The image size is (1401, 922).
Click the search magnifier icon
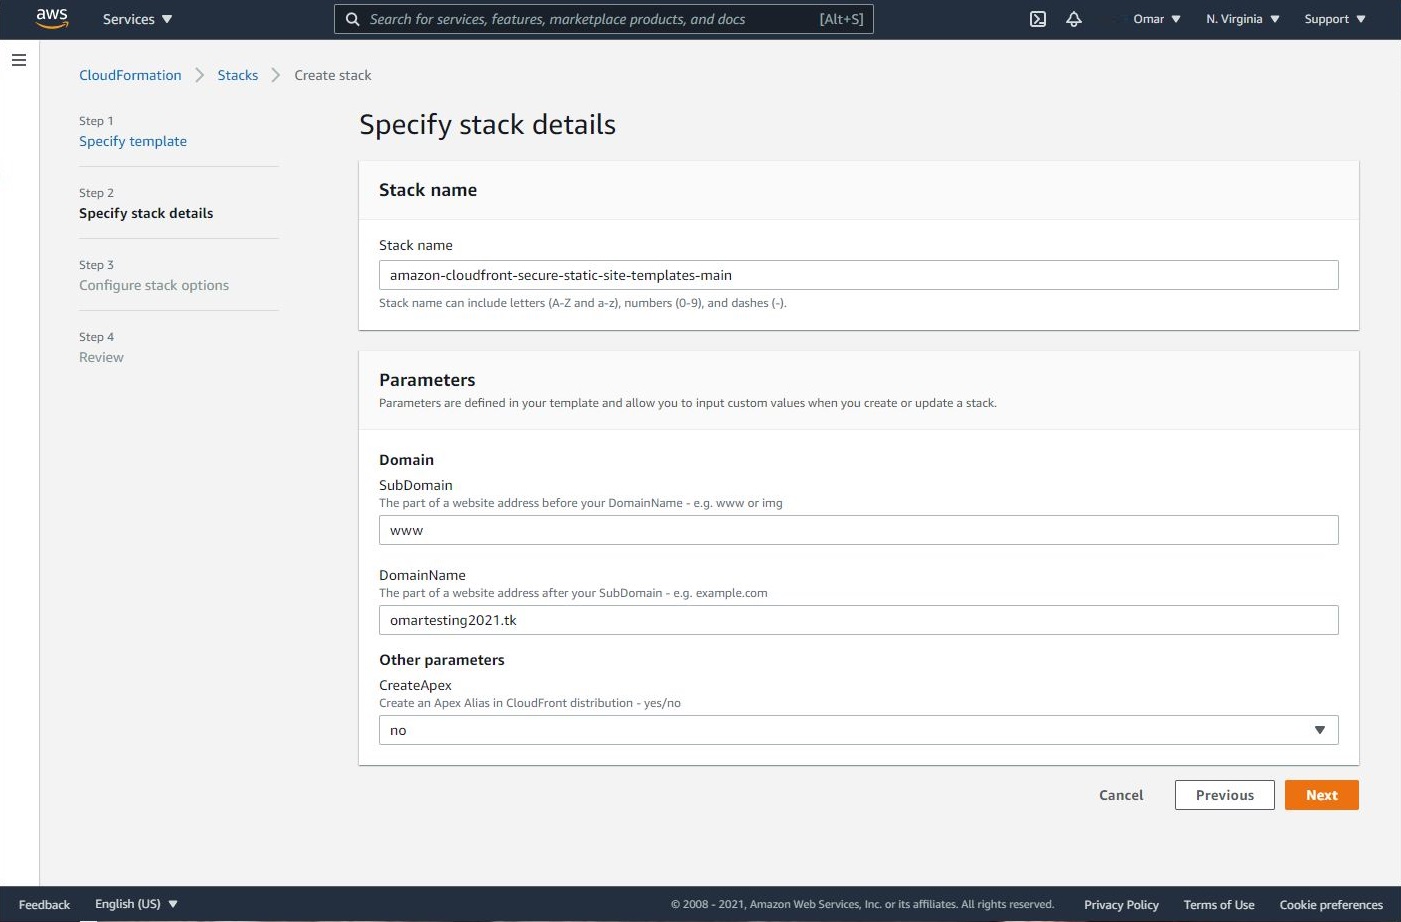(x=352, y=19)
